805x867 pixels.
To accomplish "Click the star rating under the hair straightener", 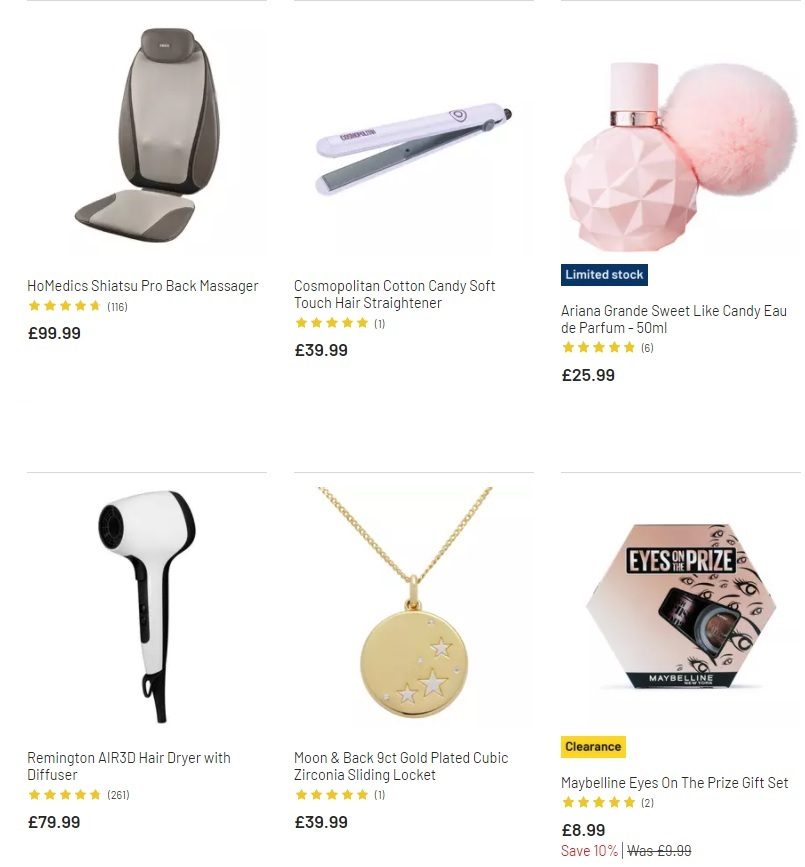I will (339, 323).
